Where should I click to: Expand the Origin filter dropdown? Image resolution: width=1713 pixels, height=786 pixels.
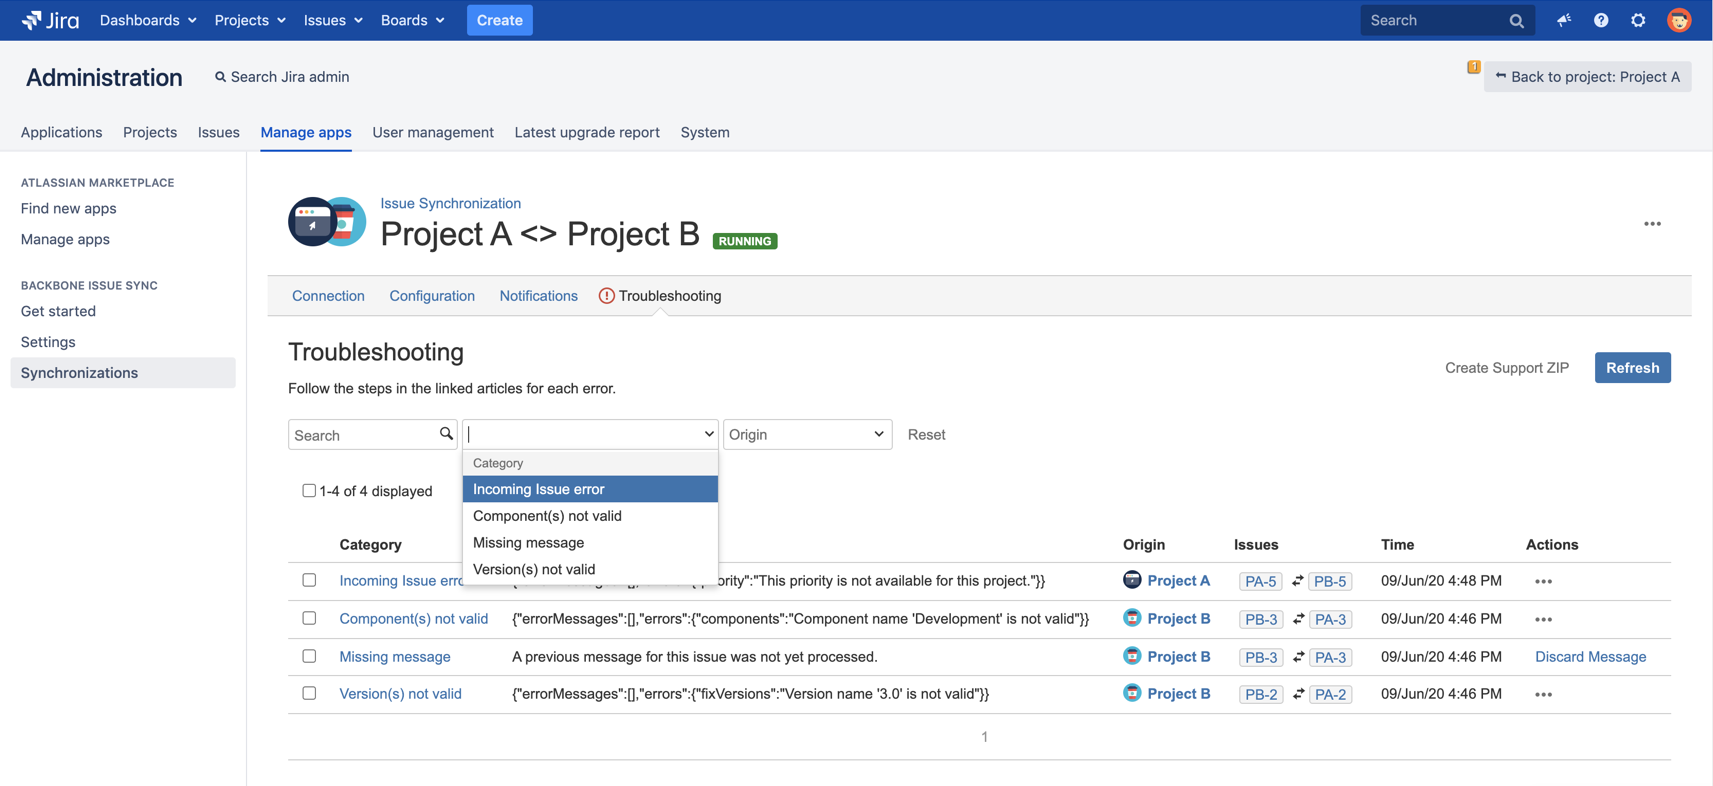(x=807, y=434)
